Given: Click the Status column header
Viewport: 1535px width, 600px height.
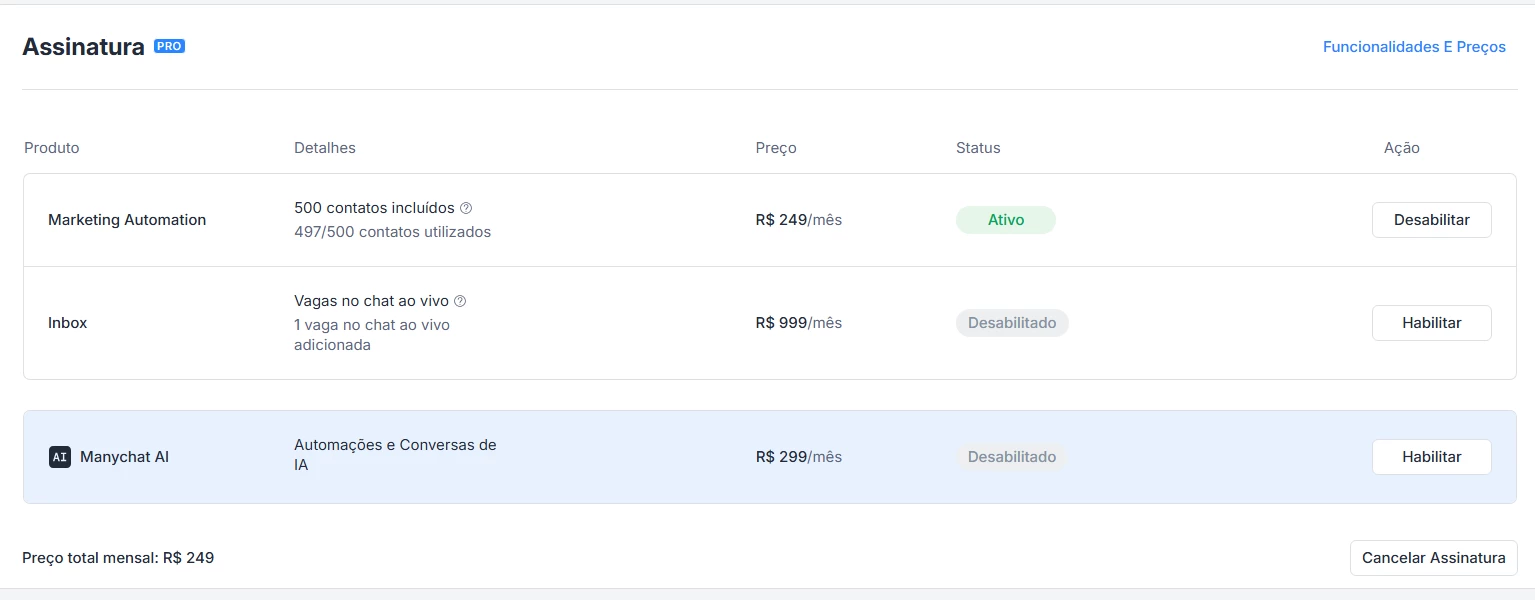Looking at the screenshot, I should click(x=978, y=148).
